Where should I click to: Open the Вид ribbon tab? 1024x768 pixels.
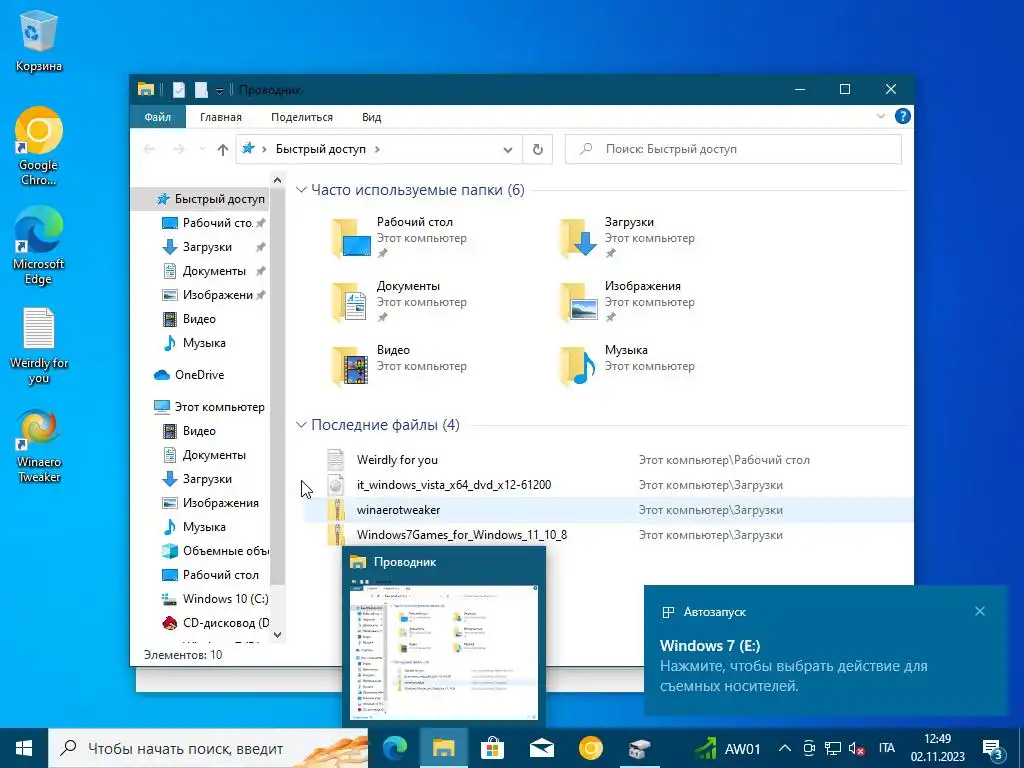point(372,117)
